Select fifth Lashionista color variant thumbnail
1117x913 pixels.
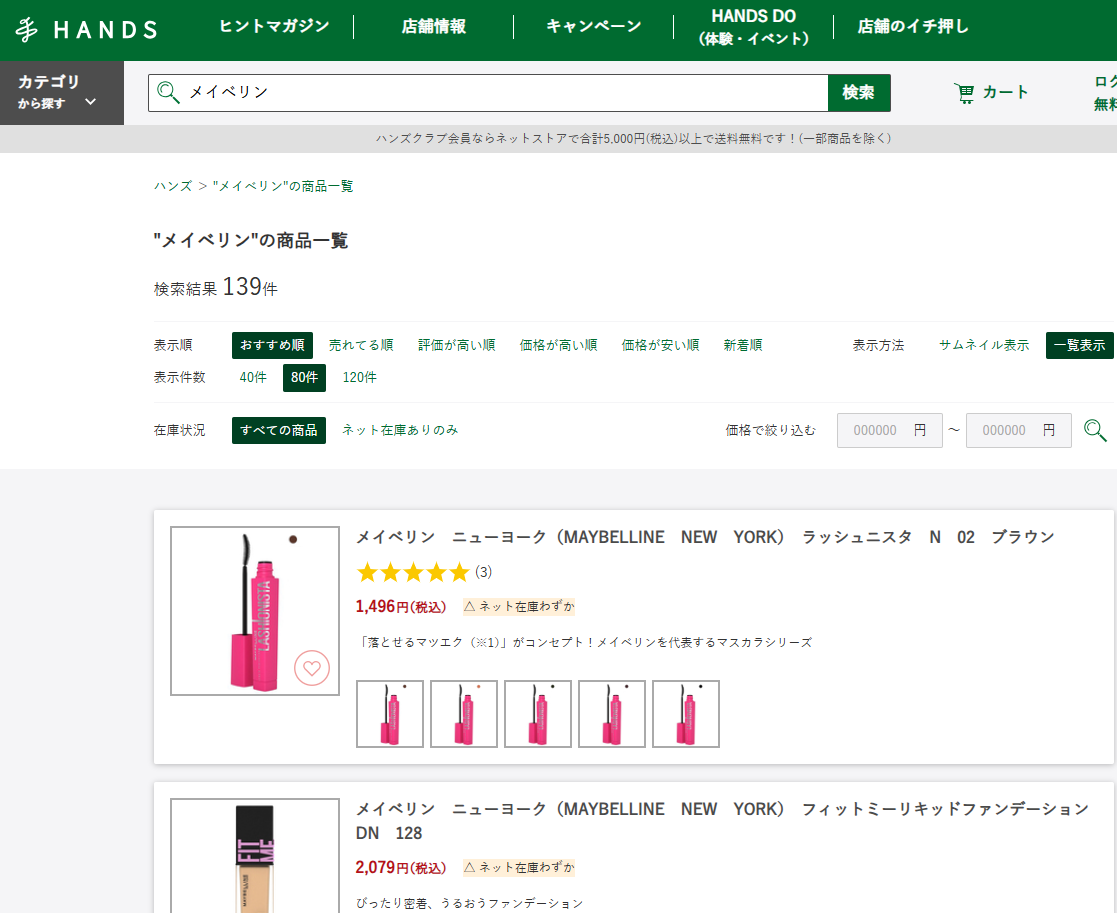click(686, 714)
